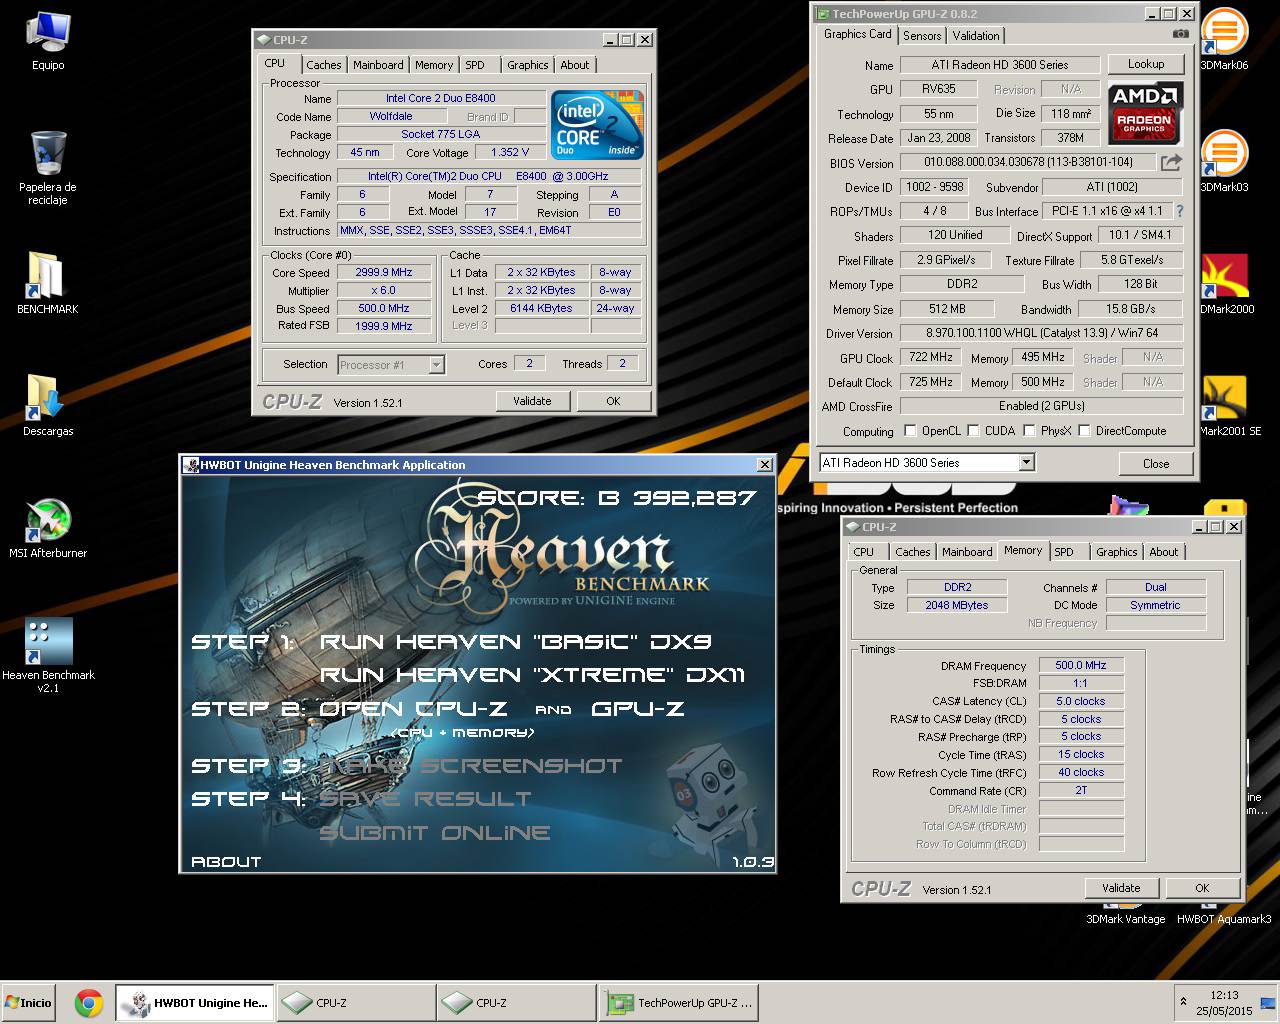
Task: Click OK in lower CPU-Z Memory window
Action: pos(1202,888)
